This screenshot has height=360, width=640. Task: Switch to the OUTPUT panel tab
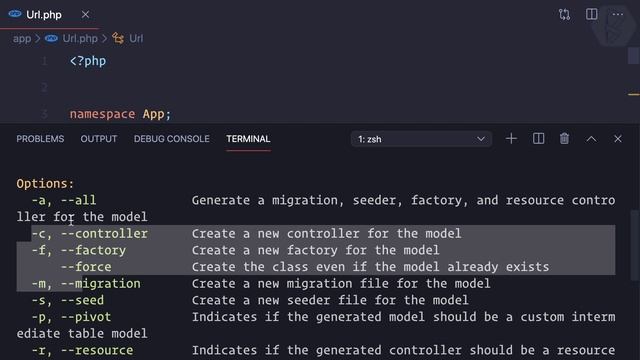click(98, 139)
